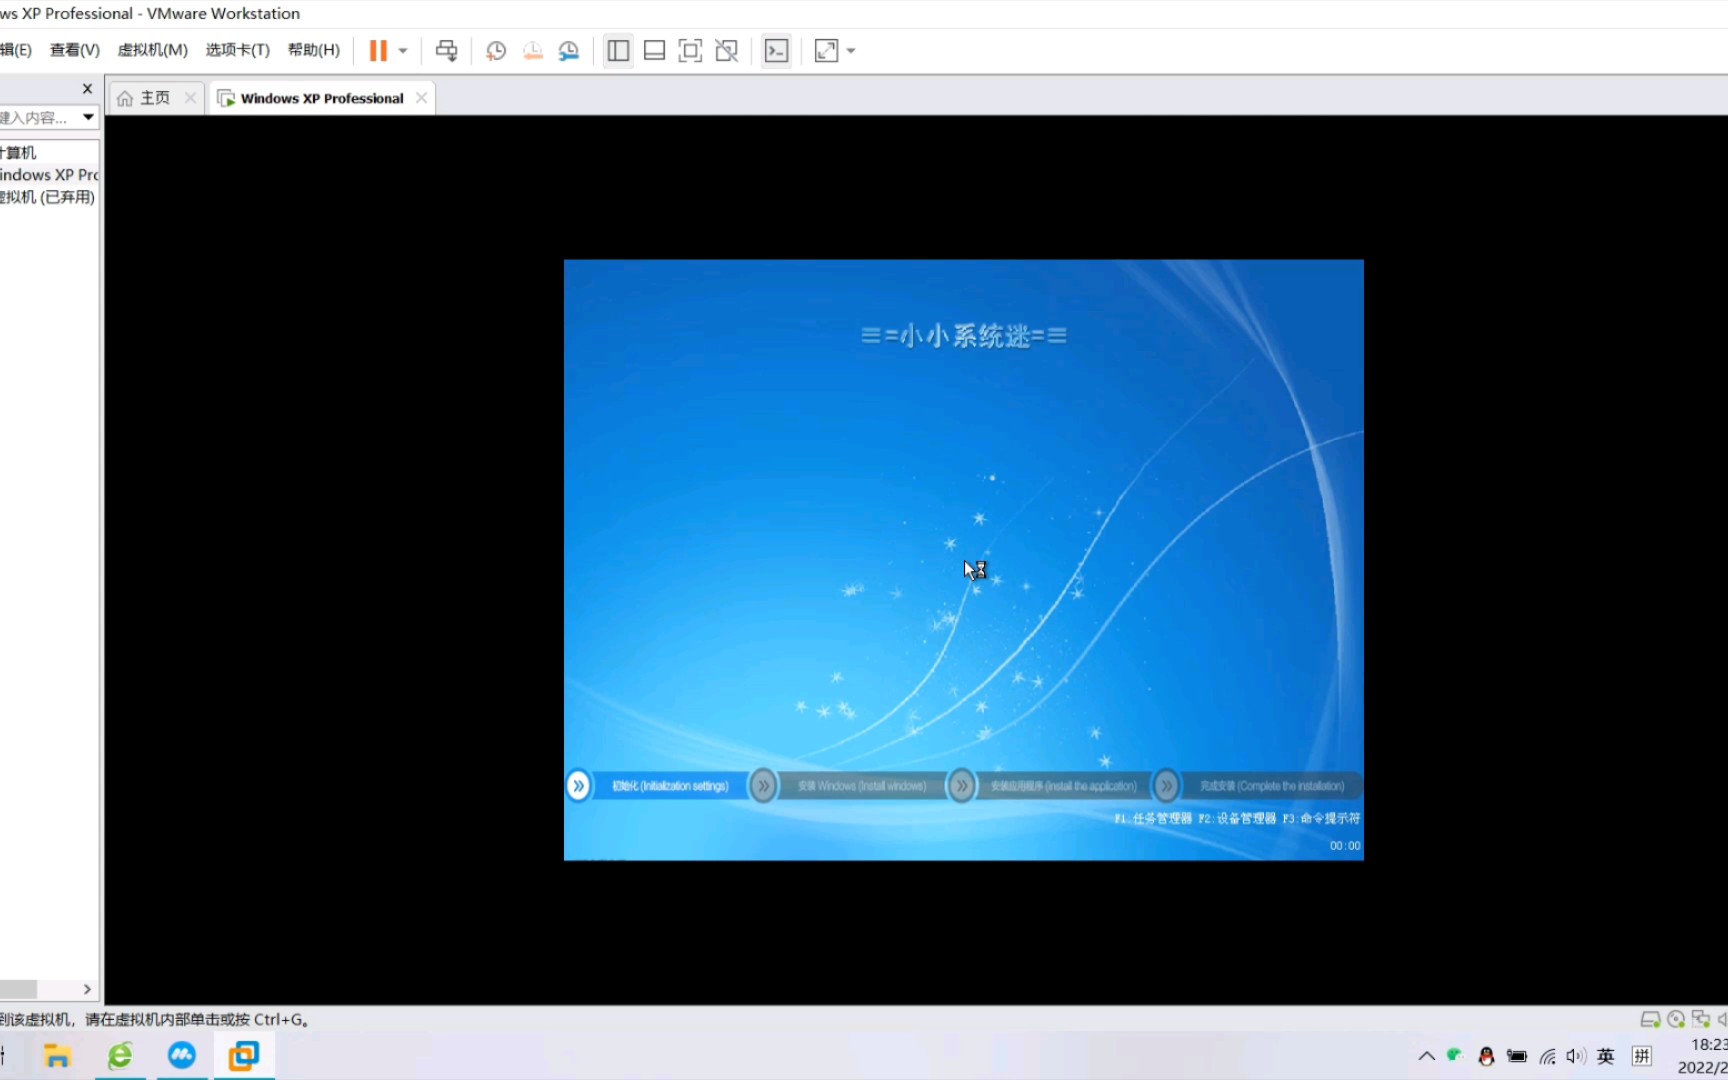Open the 虚拟机(M) menu
This screenshot has width=1728, height=1080.
(152, 50)
